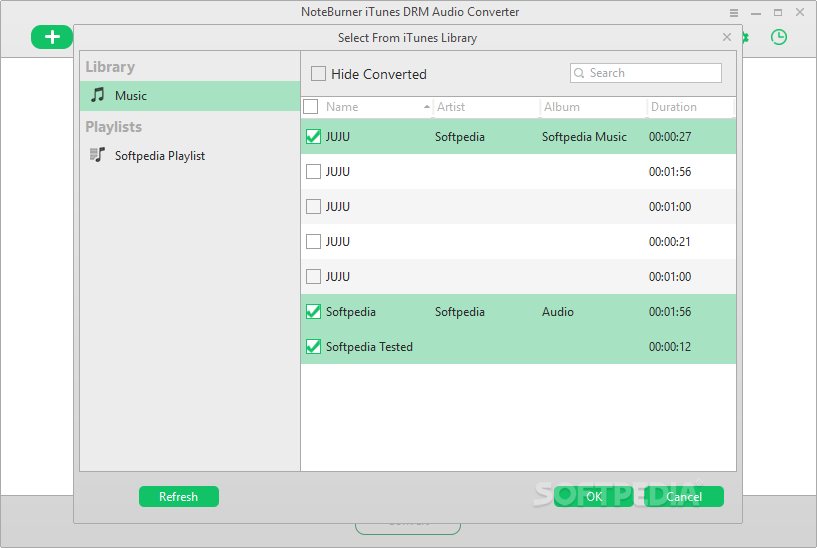Open the conversion history clock icon
This screenshot has height=548, width=817.
coord(778,37)
